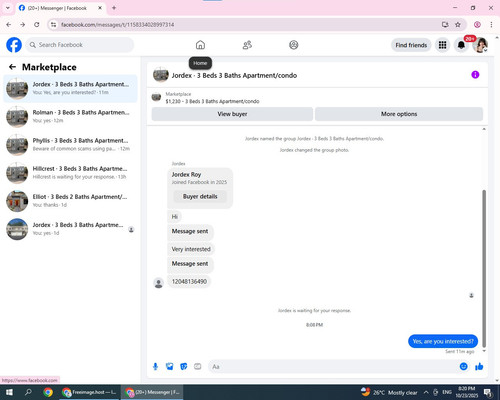Select the Messenger Facebook browser tab
The image size is (500, 400).
click(60, 8)
